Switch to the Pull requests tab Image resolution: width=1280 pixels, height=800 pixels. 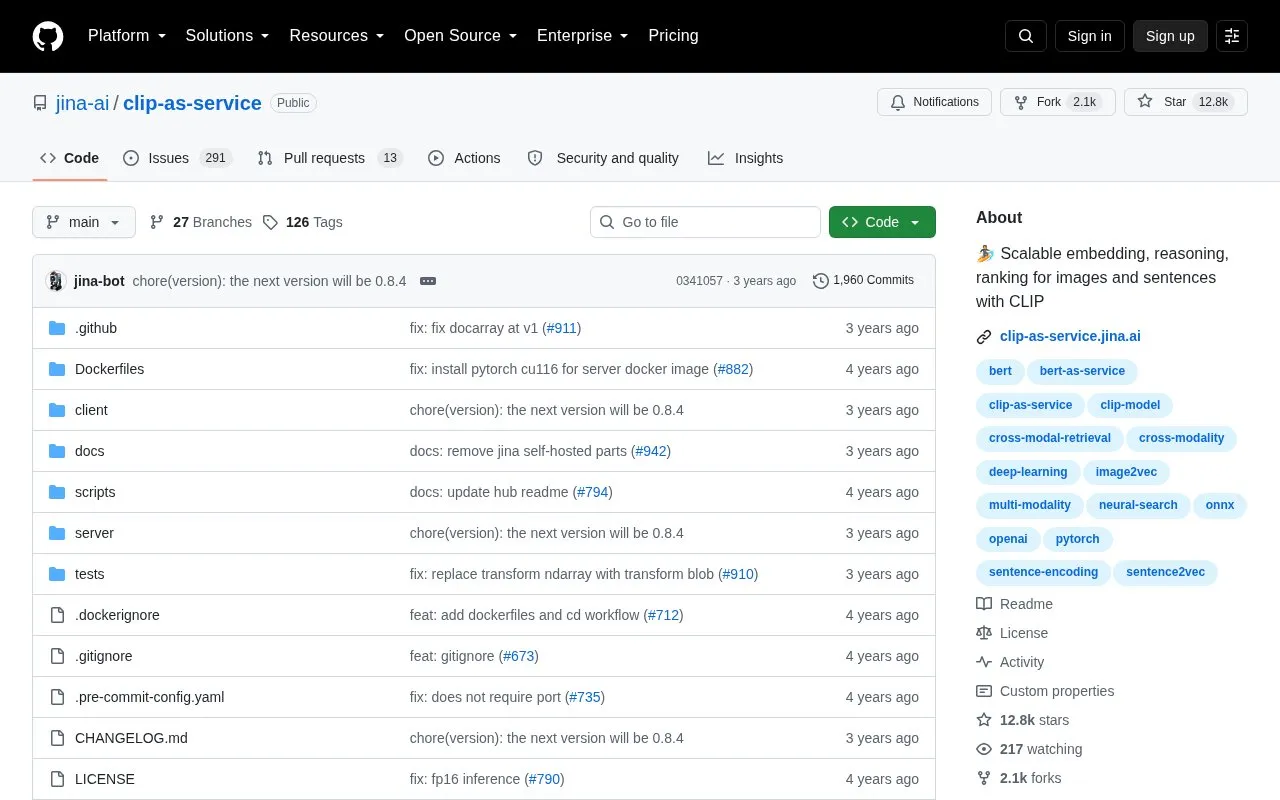(x=329, y=158)
